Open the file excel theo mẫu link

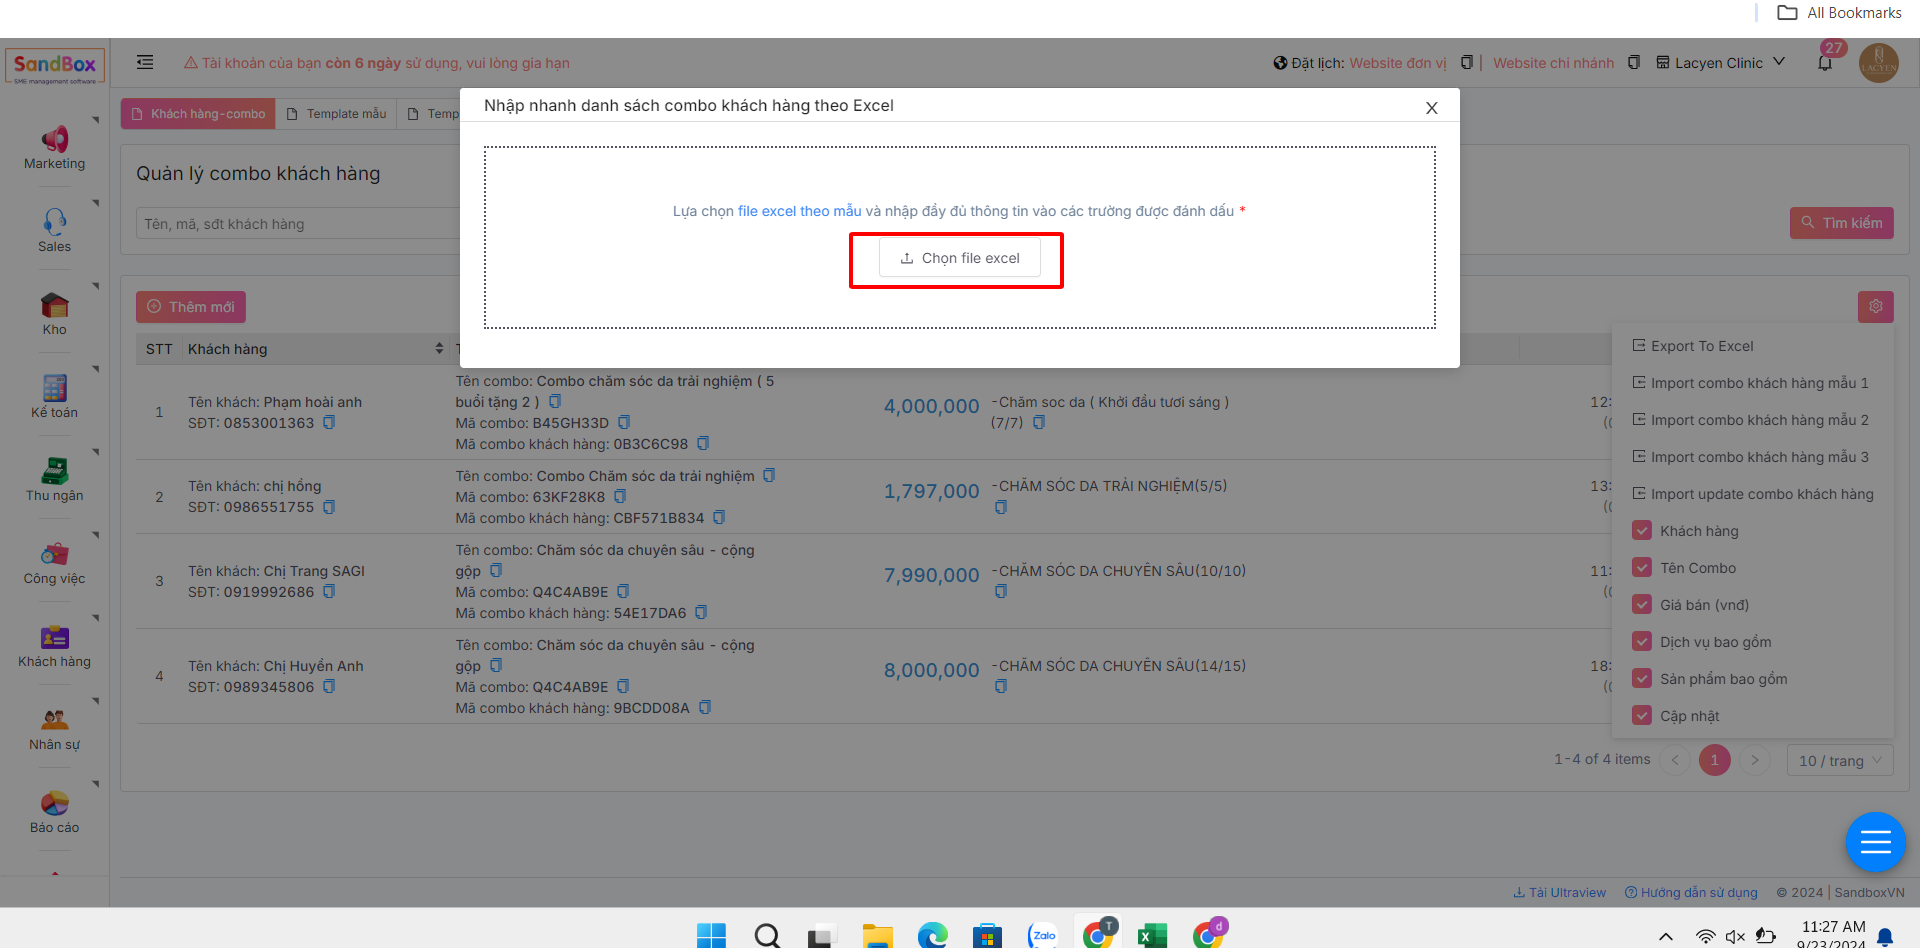tap(799, 211)
